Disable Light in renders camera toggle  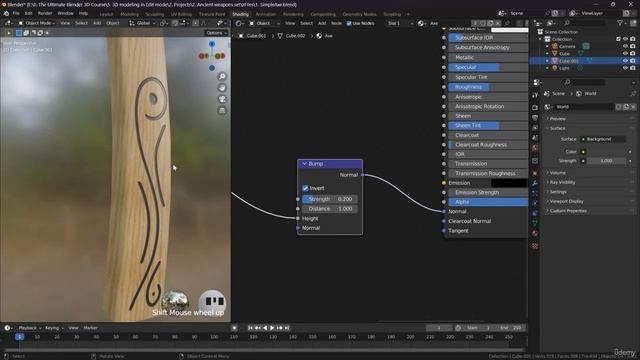tap(633, 68)
